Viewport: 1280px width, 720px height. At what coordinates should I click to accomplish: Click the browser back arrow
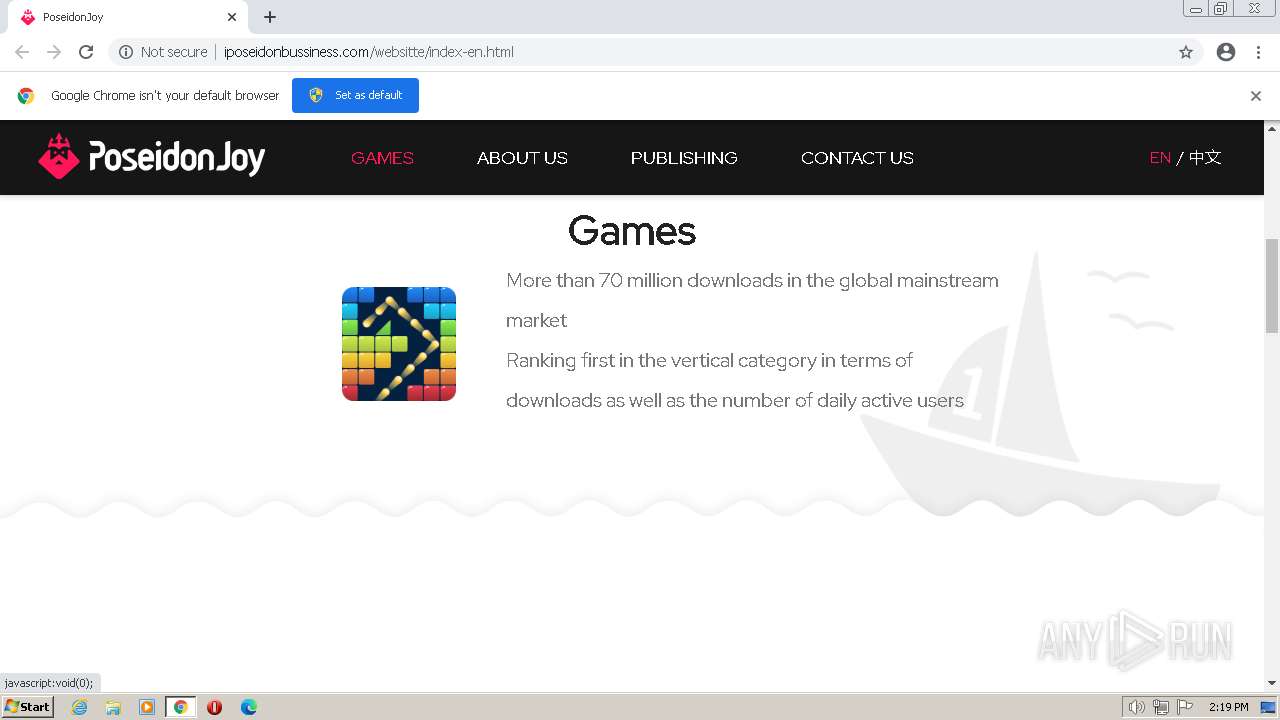(22, 52)
